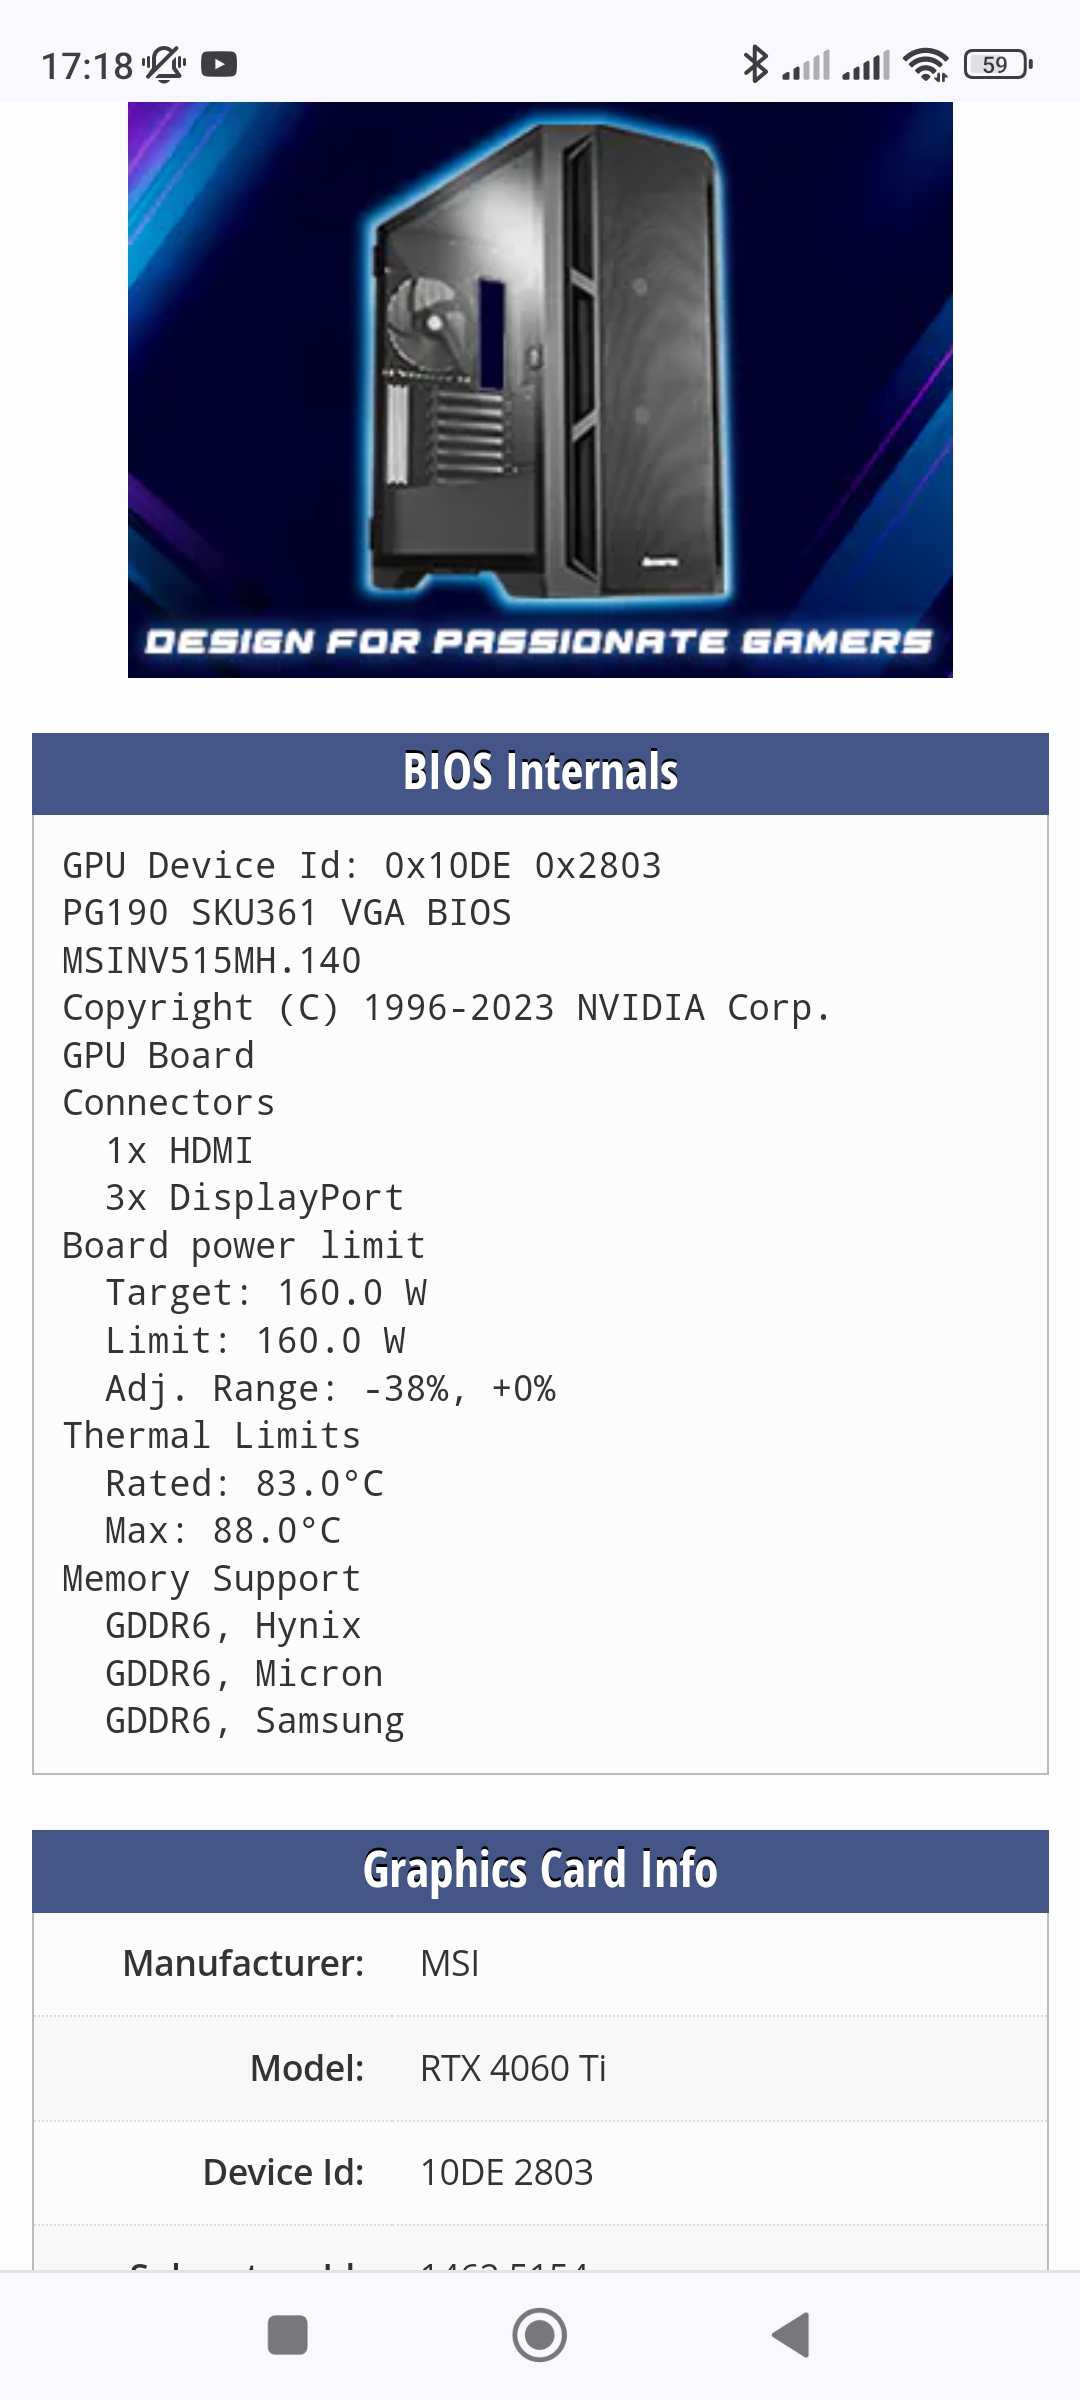Screen dimensions: 1080x2400
Task: Tap the RTX 4060 Ti model value
Action: [x=513, y=2068]
